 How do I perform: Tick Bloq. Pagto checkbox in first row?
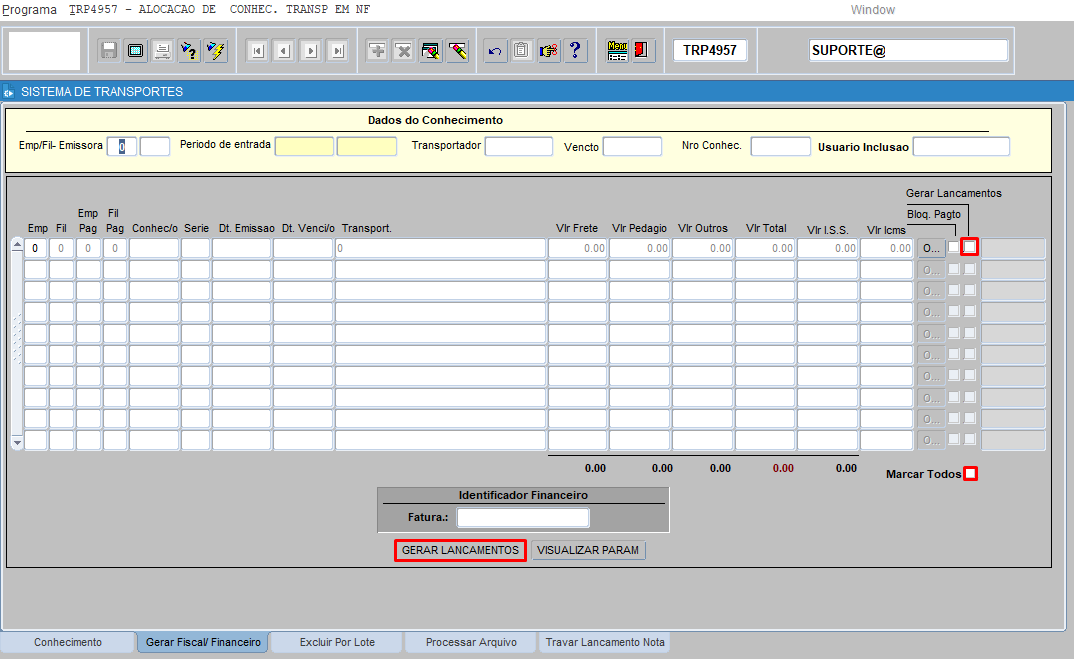click(x=953, y=247)
